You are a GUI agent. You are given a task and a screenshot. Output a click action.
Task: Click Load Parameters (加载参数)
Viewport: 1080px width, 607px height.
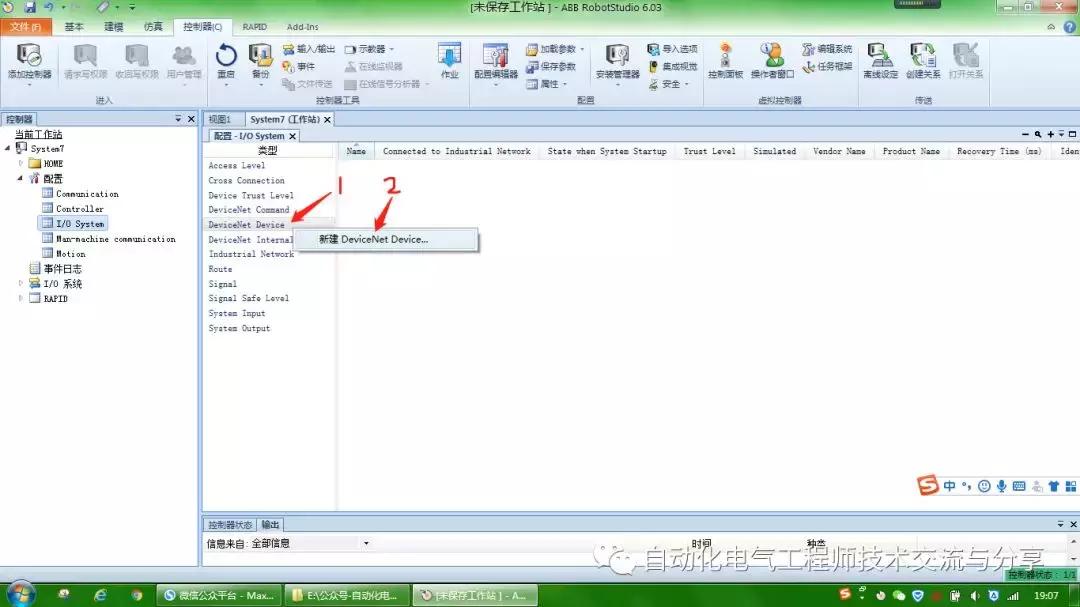555,49
